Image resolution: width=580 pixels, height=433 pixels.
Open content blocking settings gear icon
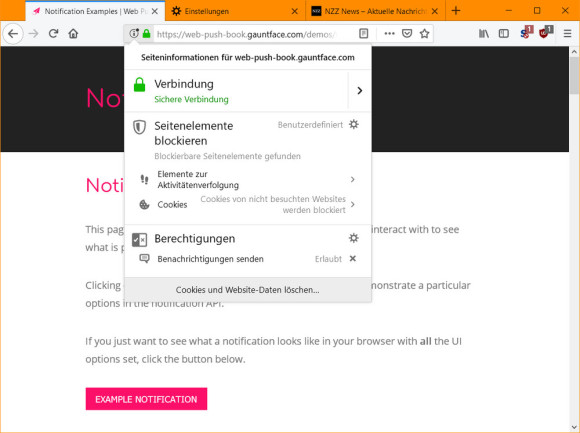354,124
